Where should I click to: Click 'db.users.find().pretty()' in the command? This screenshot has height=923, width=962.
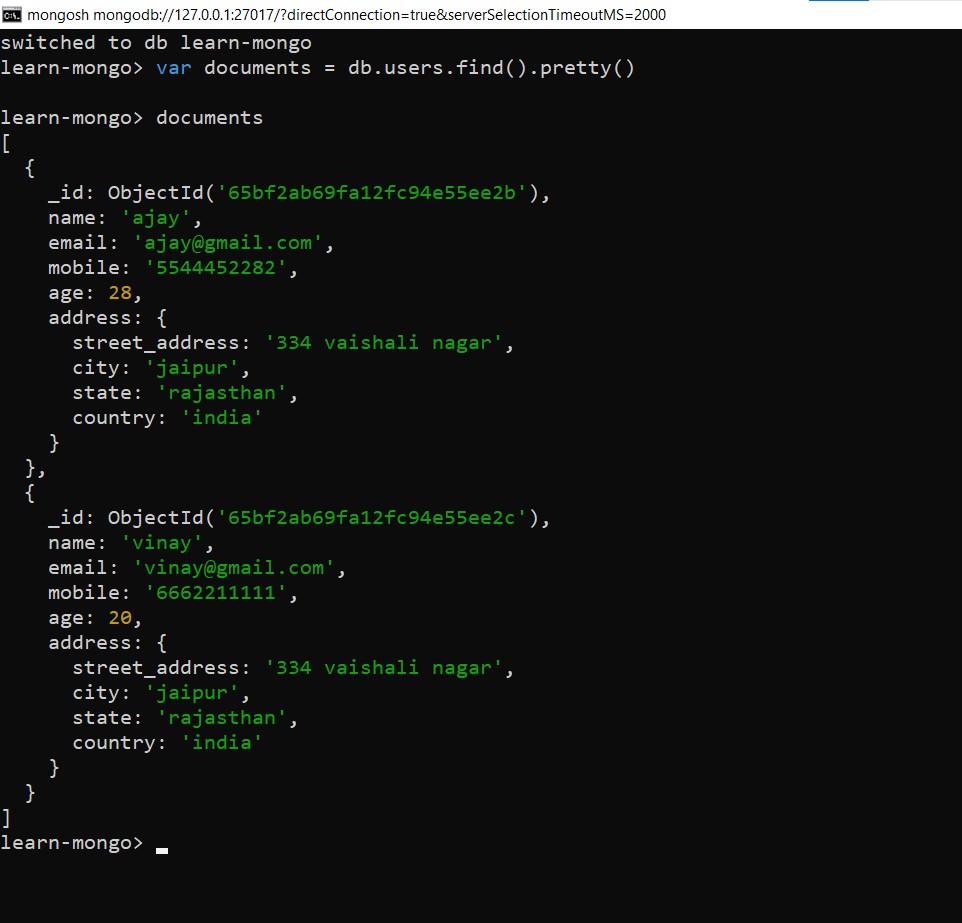491,68
